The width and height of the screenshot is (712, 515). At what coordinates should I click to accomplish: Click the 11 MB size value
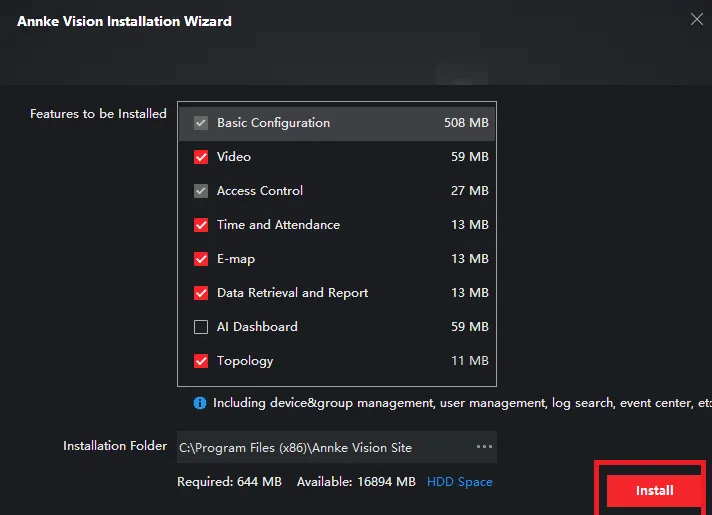coord(470,361)
